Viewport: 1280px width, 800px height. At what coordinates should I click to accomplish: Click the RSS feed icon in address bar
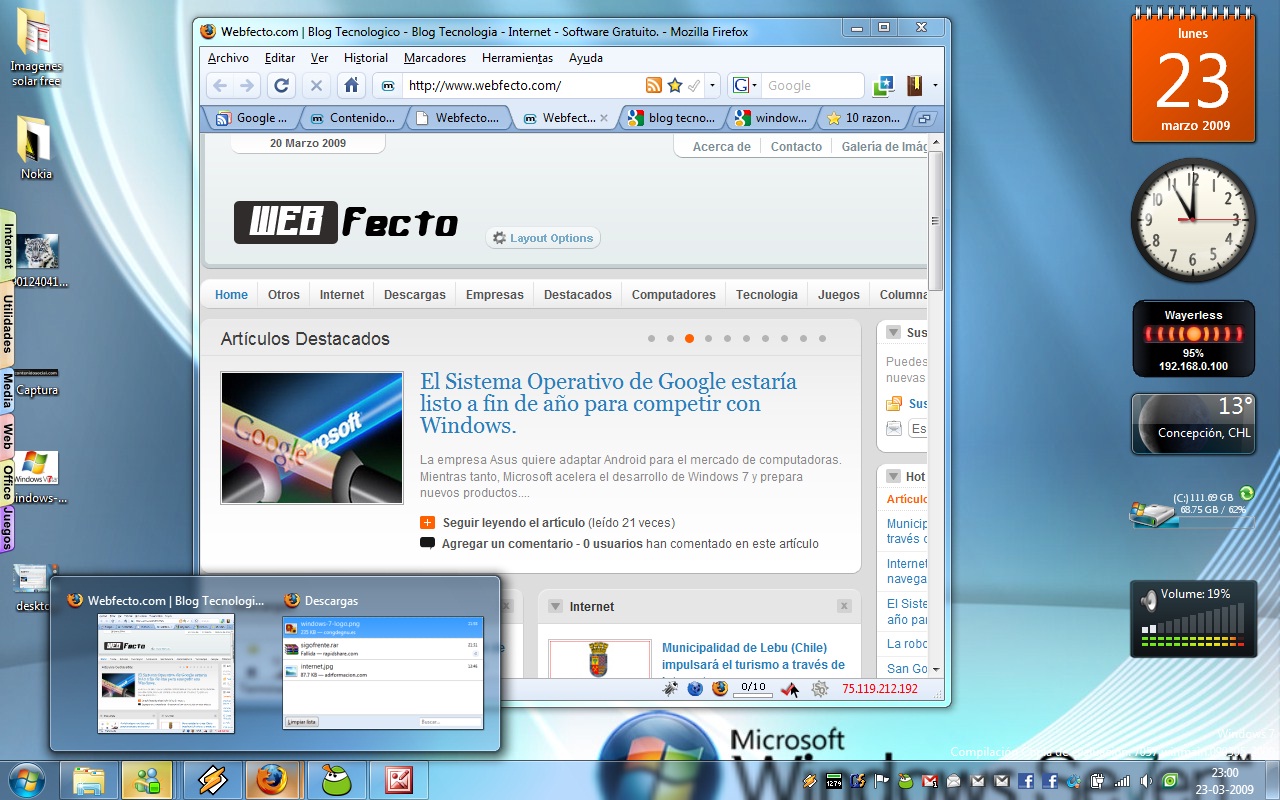[x=653, y=86]
